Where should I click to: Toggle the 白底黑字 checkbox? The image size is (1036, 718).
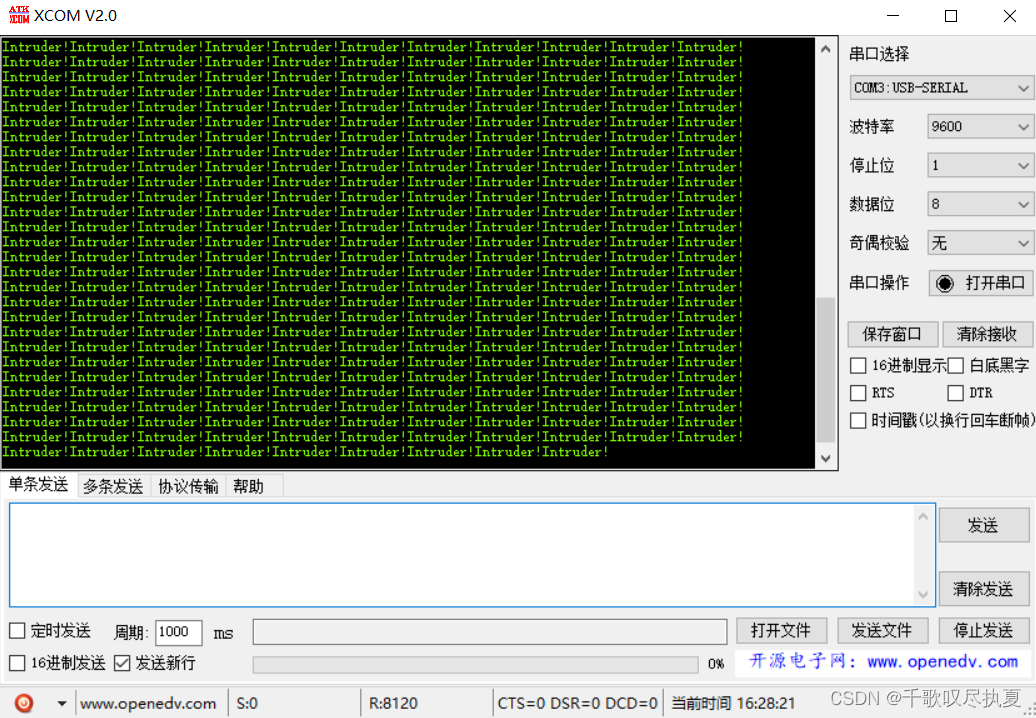point(955,365)
